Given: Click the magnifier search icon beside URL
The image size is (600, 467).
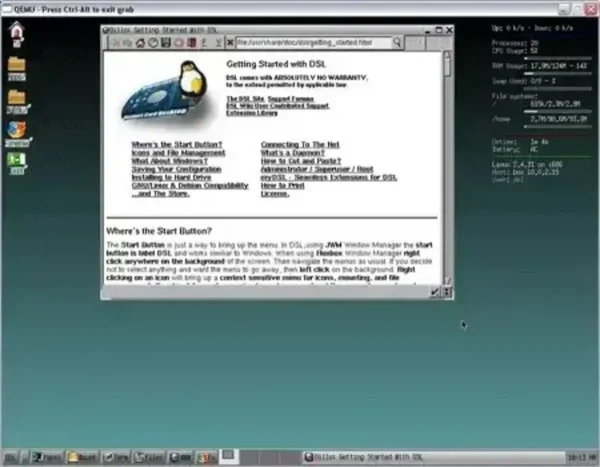Looking at the screenshot, I should click(x=397, y=42).
